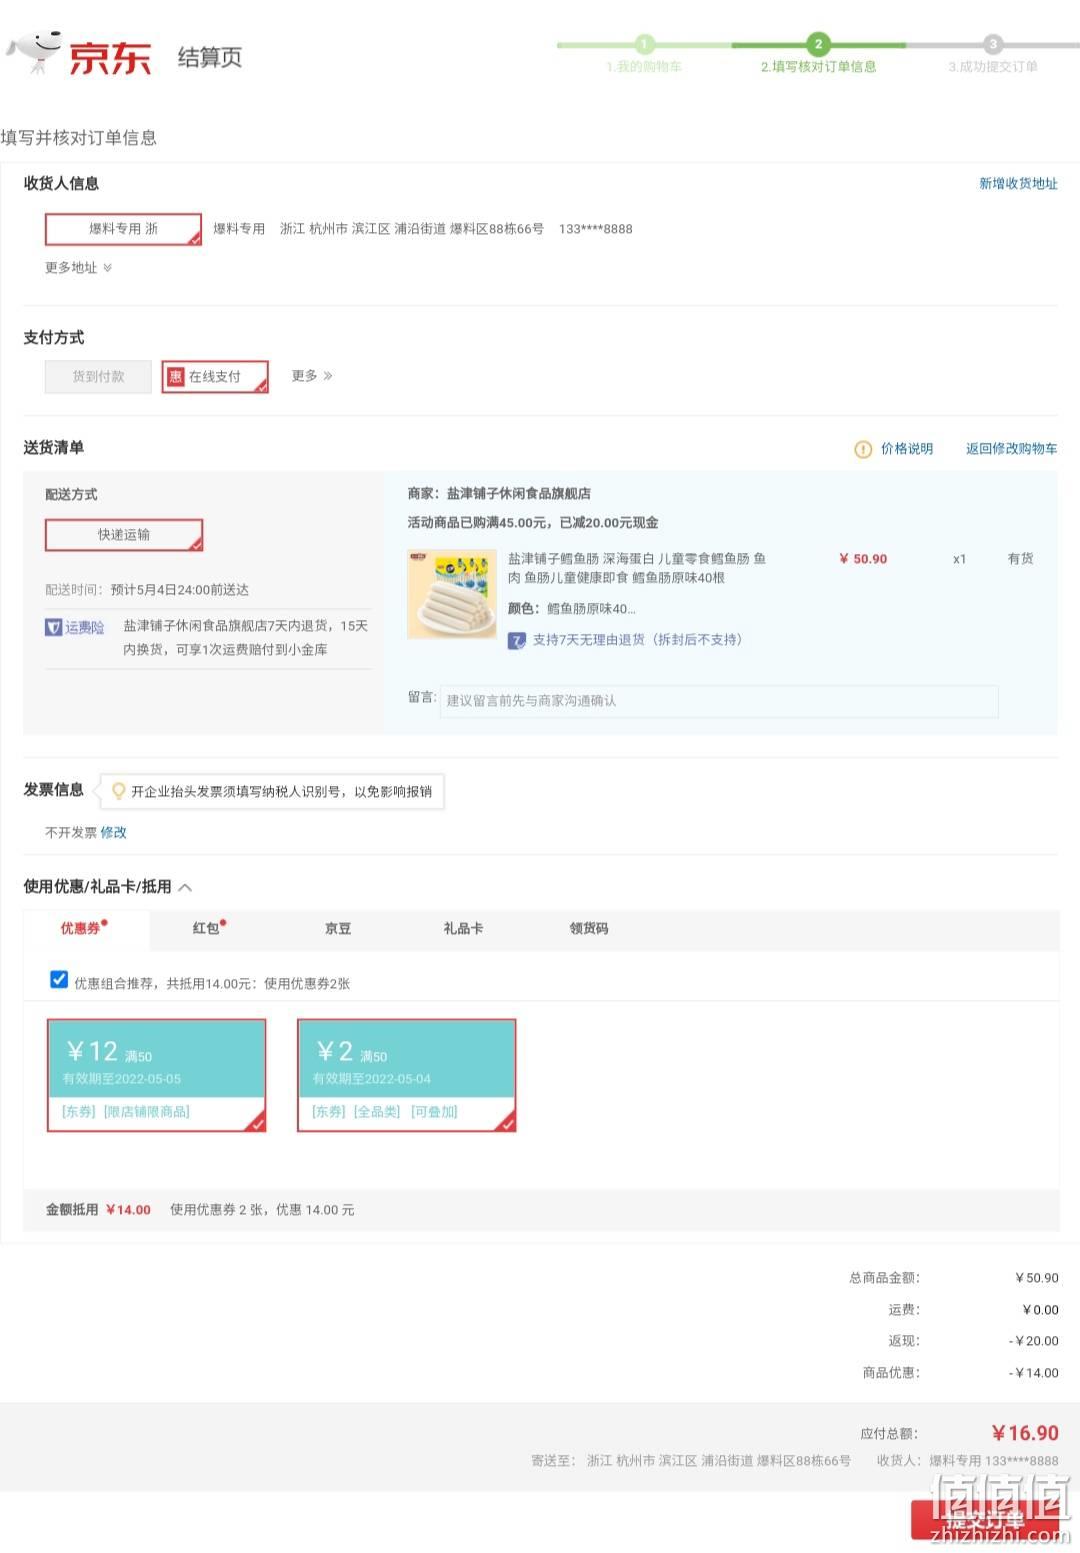
Task: Click the 颜色 variant text 鳕鱼肠原味40
Action: (591, 608)
